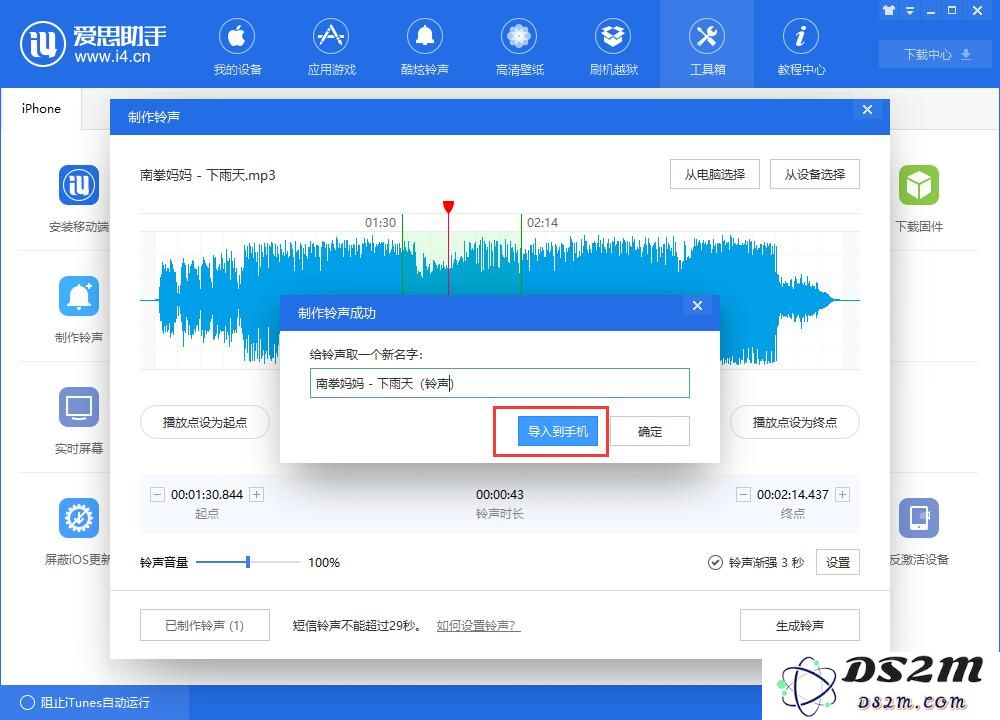Click 设置 button beside fade-in option
The width and height of the screenshot is (1000, 720).
[838, 562]
